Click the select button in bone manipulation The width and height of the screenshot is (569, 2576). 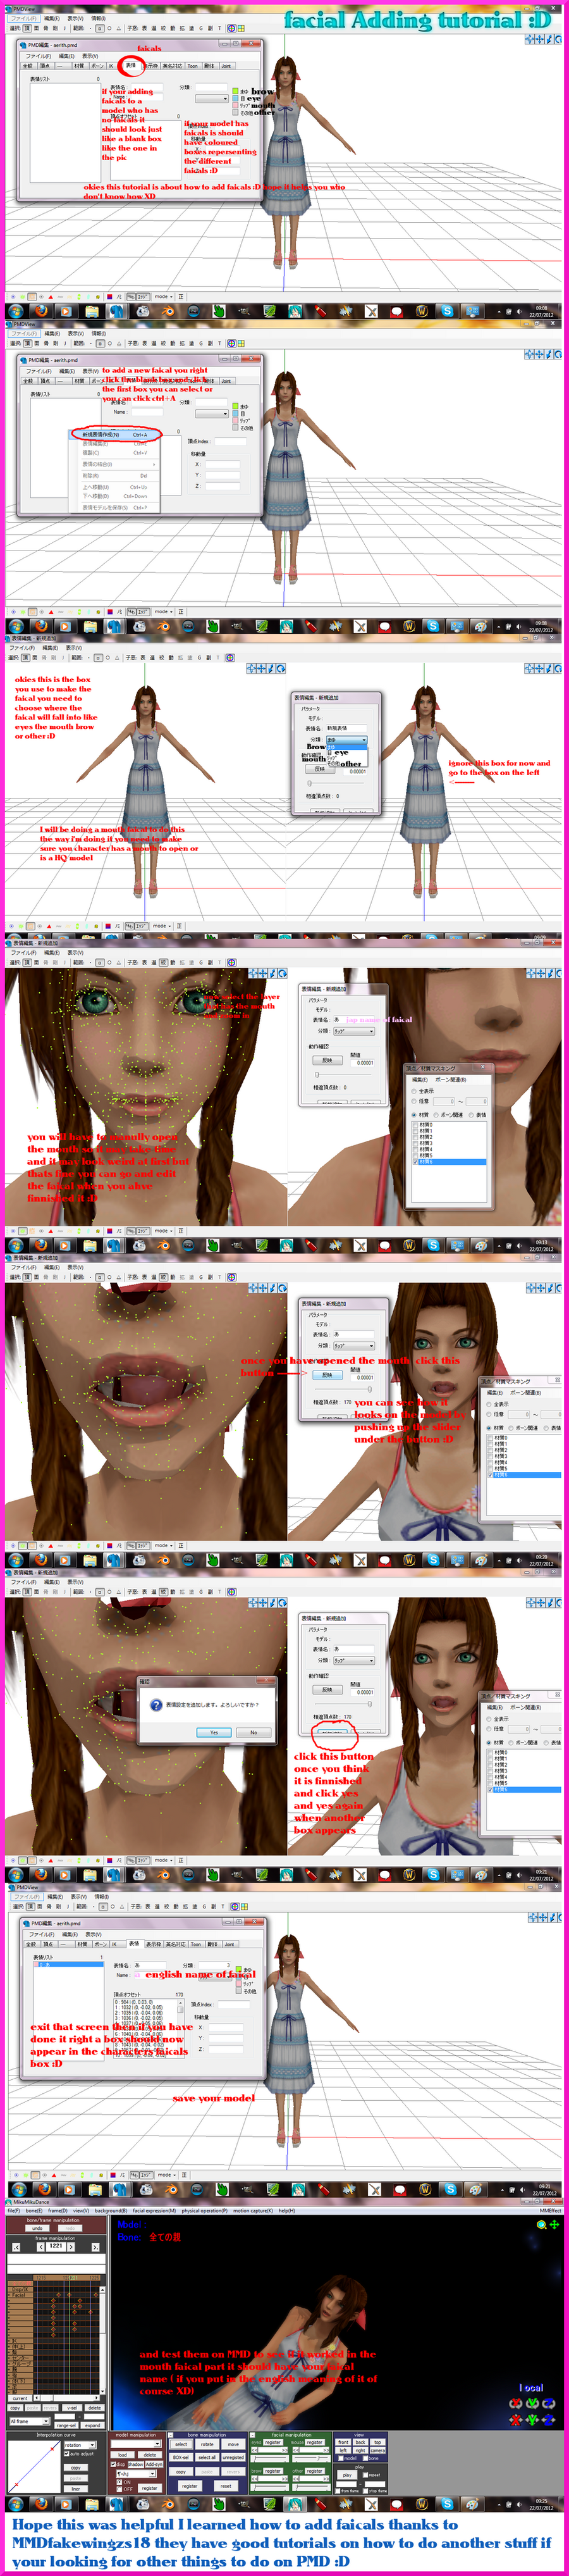(x=181, y=2444)
